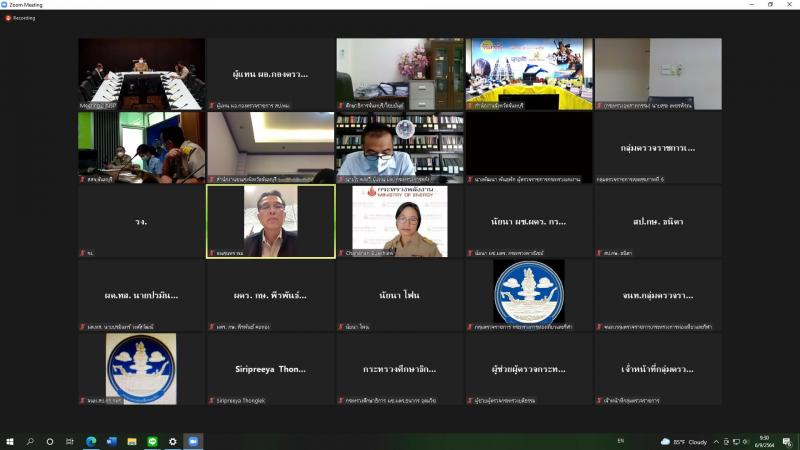Click the red Recording indicator

(x=20, y=18)
